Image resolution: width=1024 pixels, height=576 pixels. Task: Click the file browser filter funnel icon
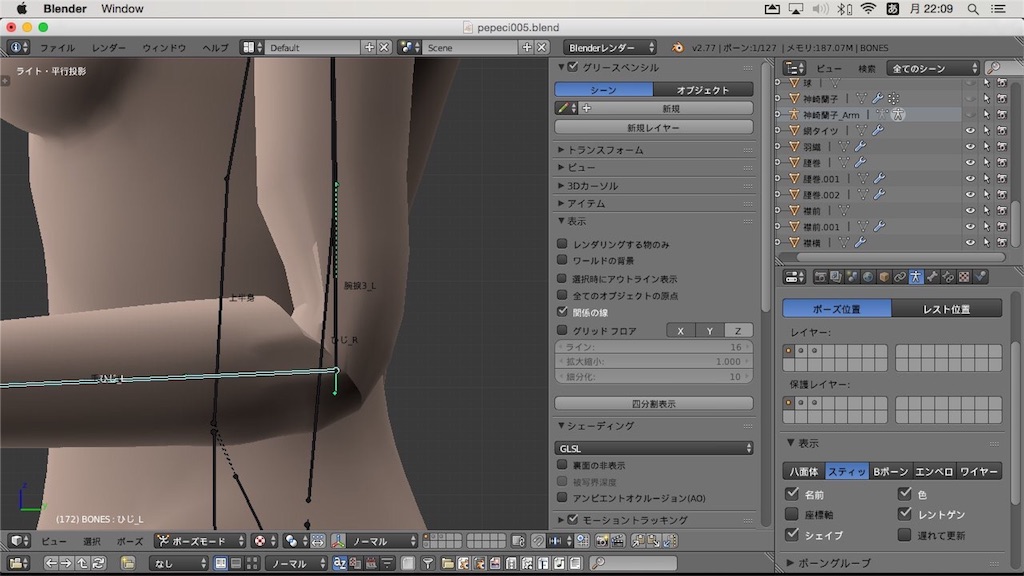[x=428, y=563]
